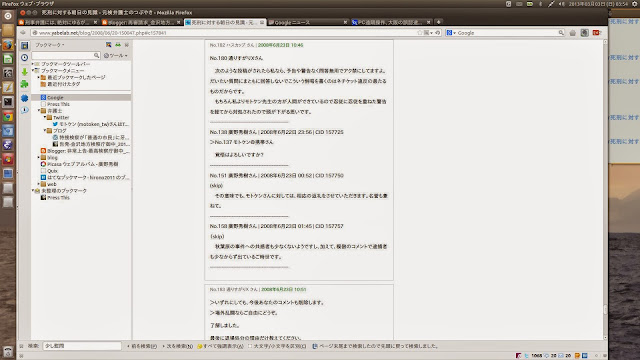Click the home toolbar button
The image size is (640, 360).
pyautogui.click(x=573, y=33)
